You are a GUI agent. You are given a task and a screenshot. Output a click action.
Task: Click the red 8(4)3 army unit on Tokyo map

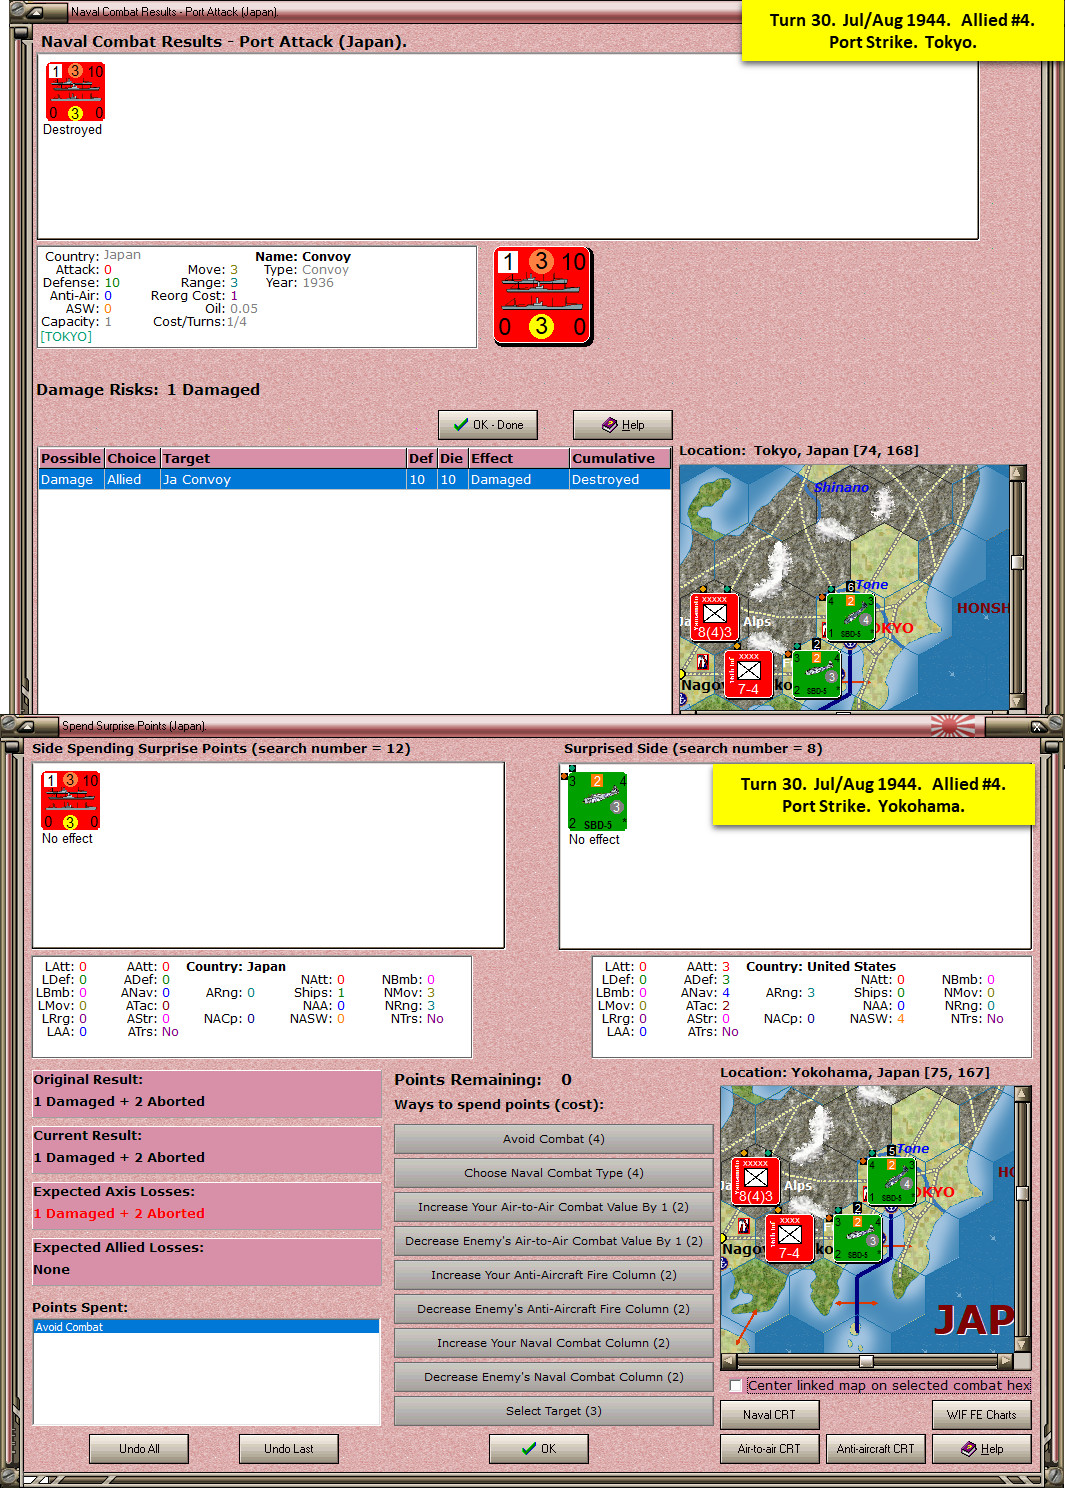coord(714,616)
